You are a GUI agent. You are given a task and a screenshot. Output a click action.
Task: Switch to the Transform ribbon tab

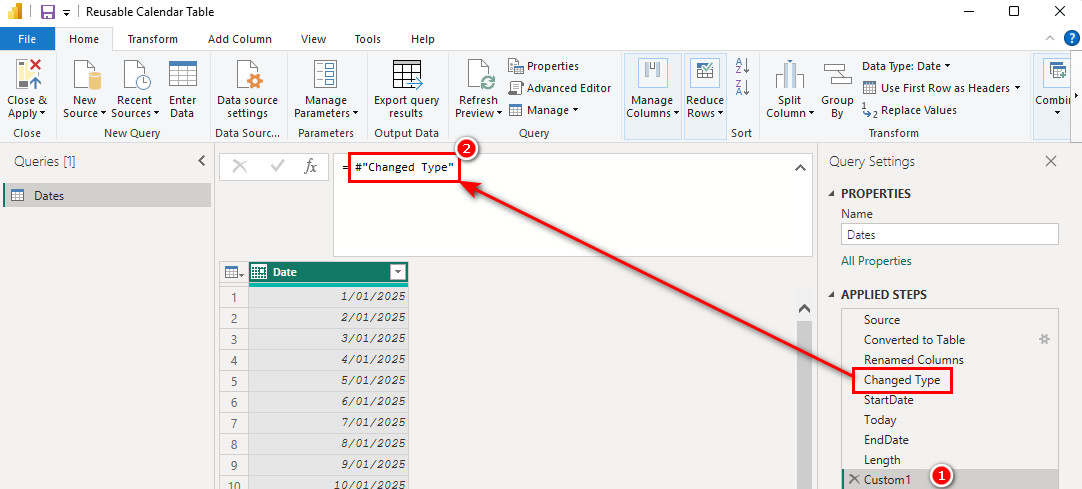click(x=152, y=39)
